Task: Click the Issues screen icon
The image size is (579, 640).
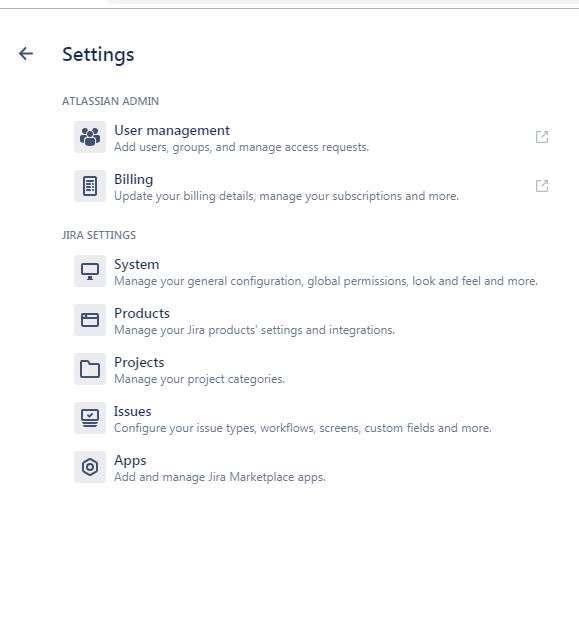Action: pyautogui.click(x=90, y=418)
